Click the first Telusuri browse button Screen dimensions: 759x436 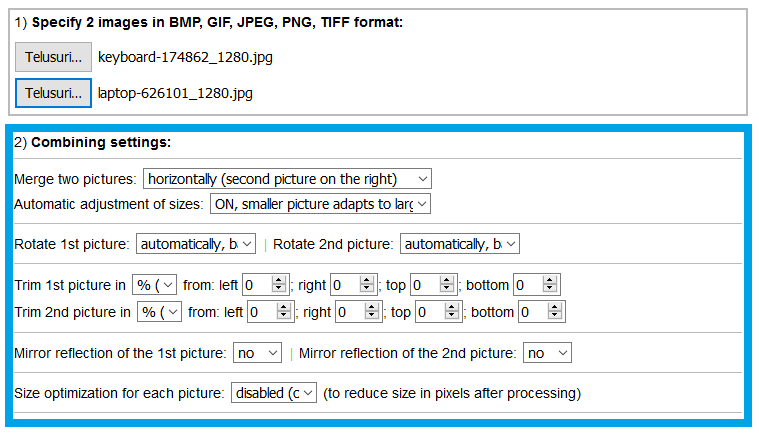point(53,57)
